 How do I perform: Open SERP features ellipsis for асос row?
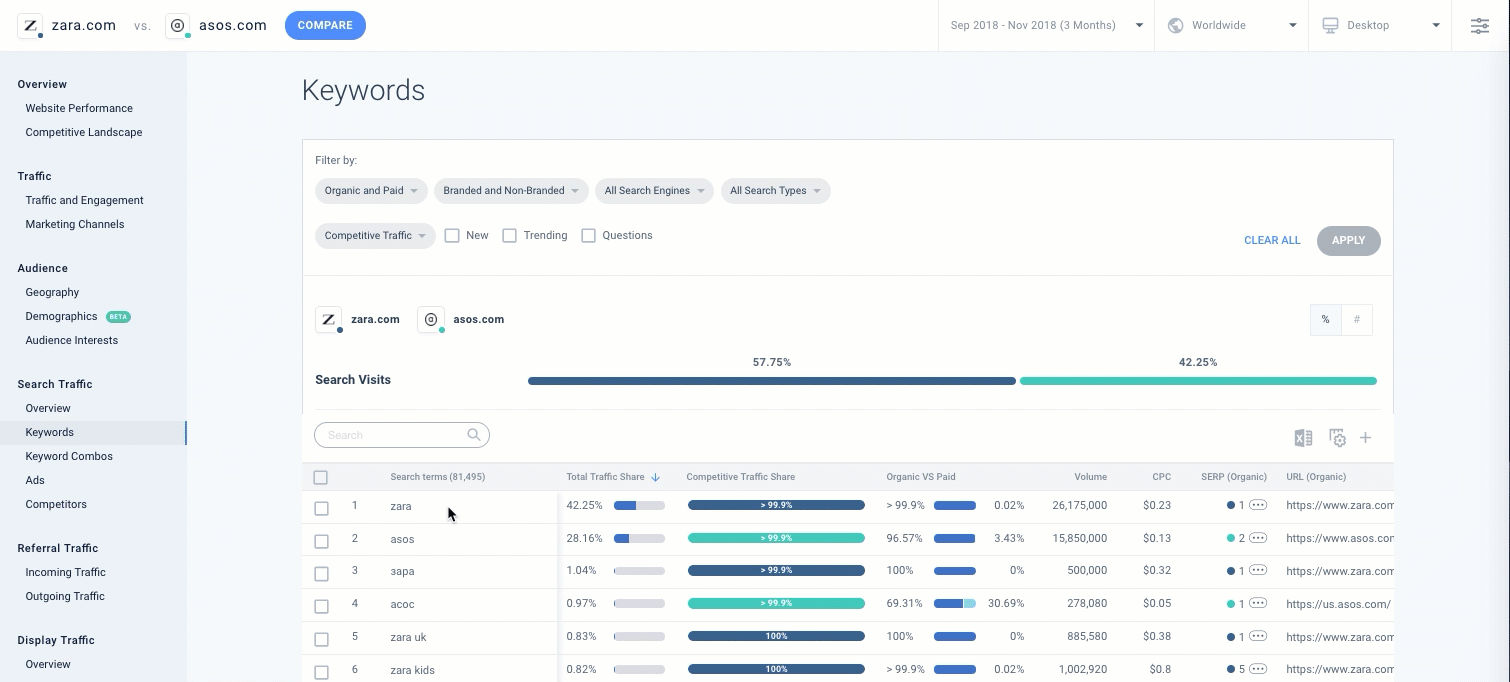coord(1258,604)
